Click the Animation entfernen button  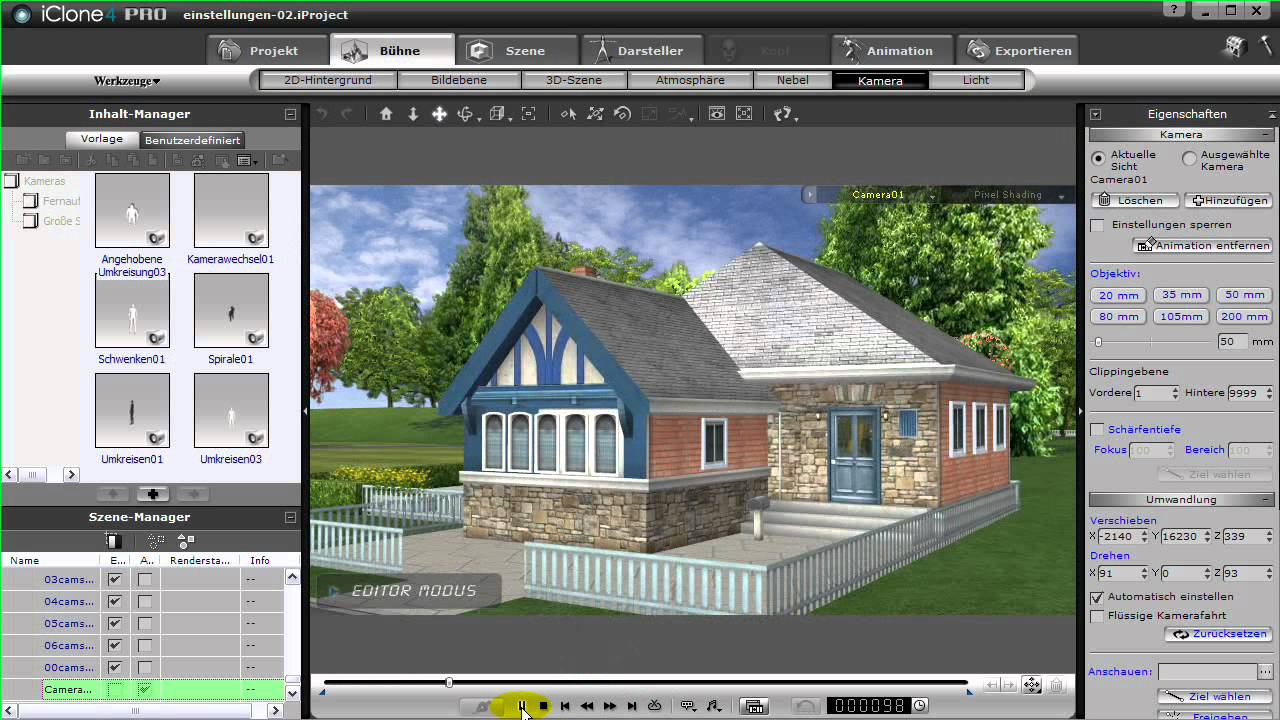click(1203, 245)
